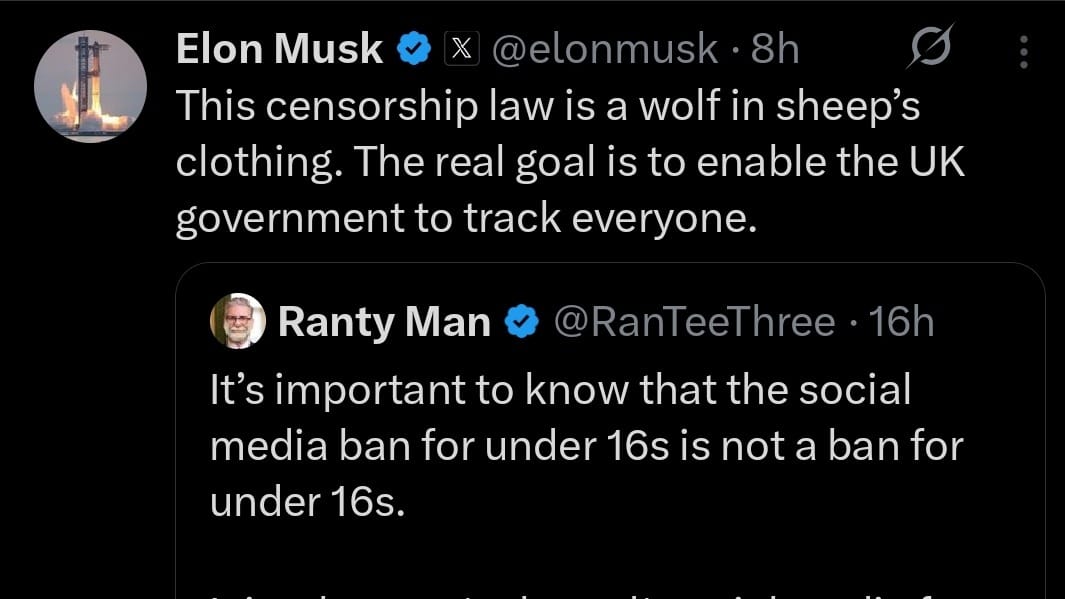The width and height of the screenshot is (1065, 599).
Task: Open the @RanTeeThree handle link
Action: click(694, 321)
